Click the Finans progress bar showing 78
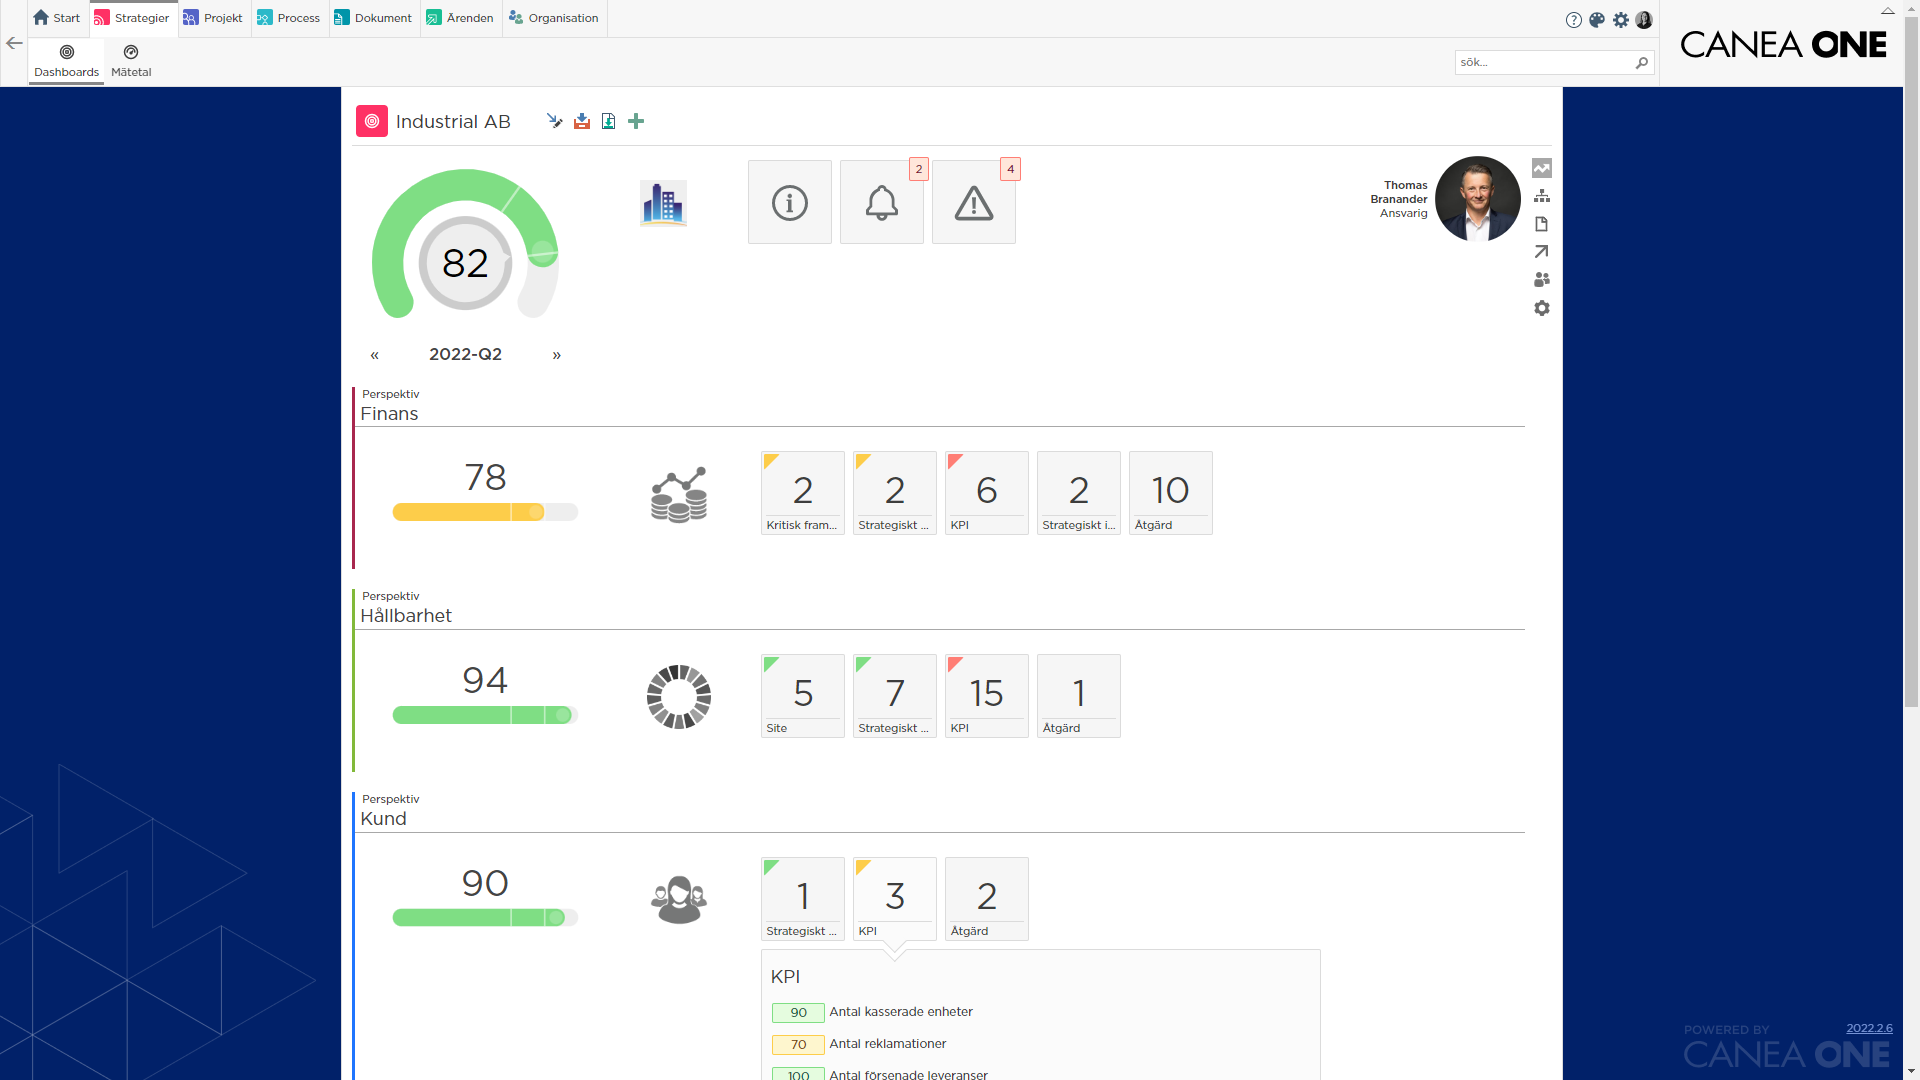 click(485, 512)
